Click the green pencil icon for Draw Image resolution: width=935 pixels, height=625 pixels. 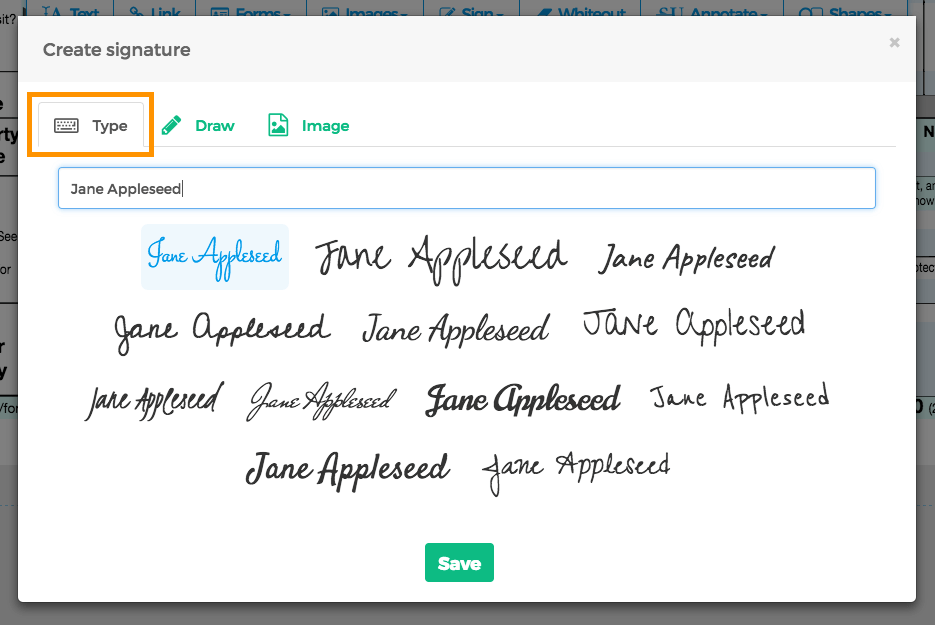(172, 125)
